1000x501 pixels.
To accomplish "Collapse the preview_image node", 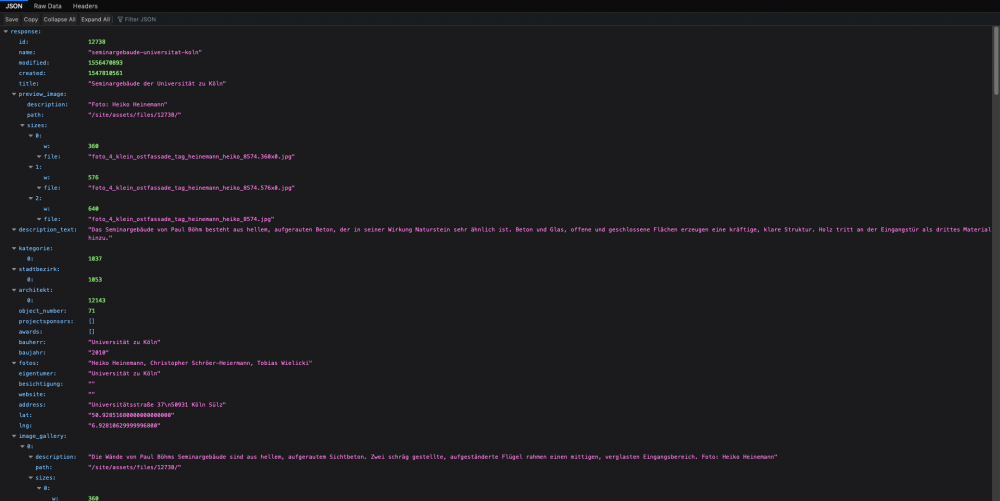I will (14, 94).
